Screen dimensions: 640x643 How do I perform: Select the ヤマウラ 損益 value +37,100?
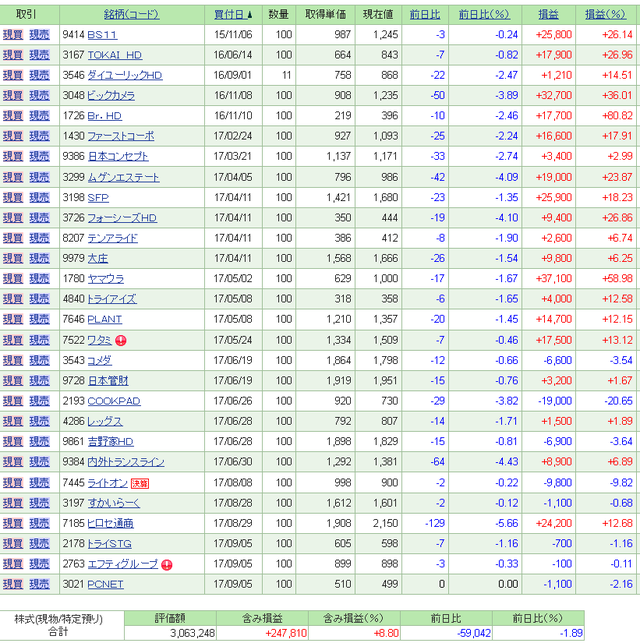click(x=554, y=279)
